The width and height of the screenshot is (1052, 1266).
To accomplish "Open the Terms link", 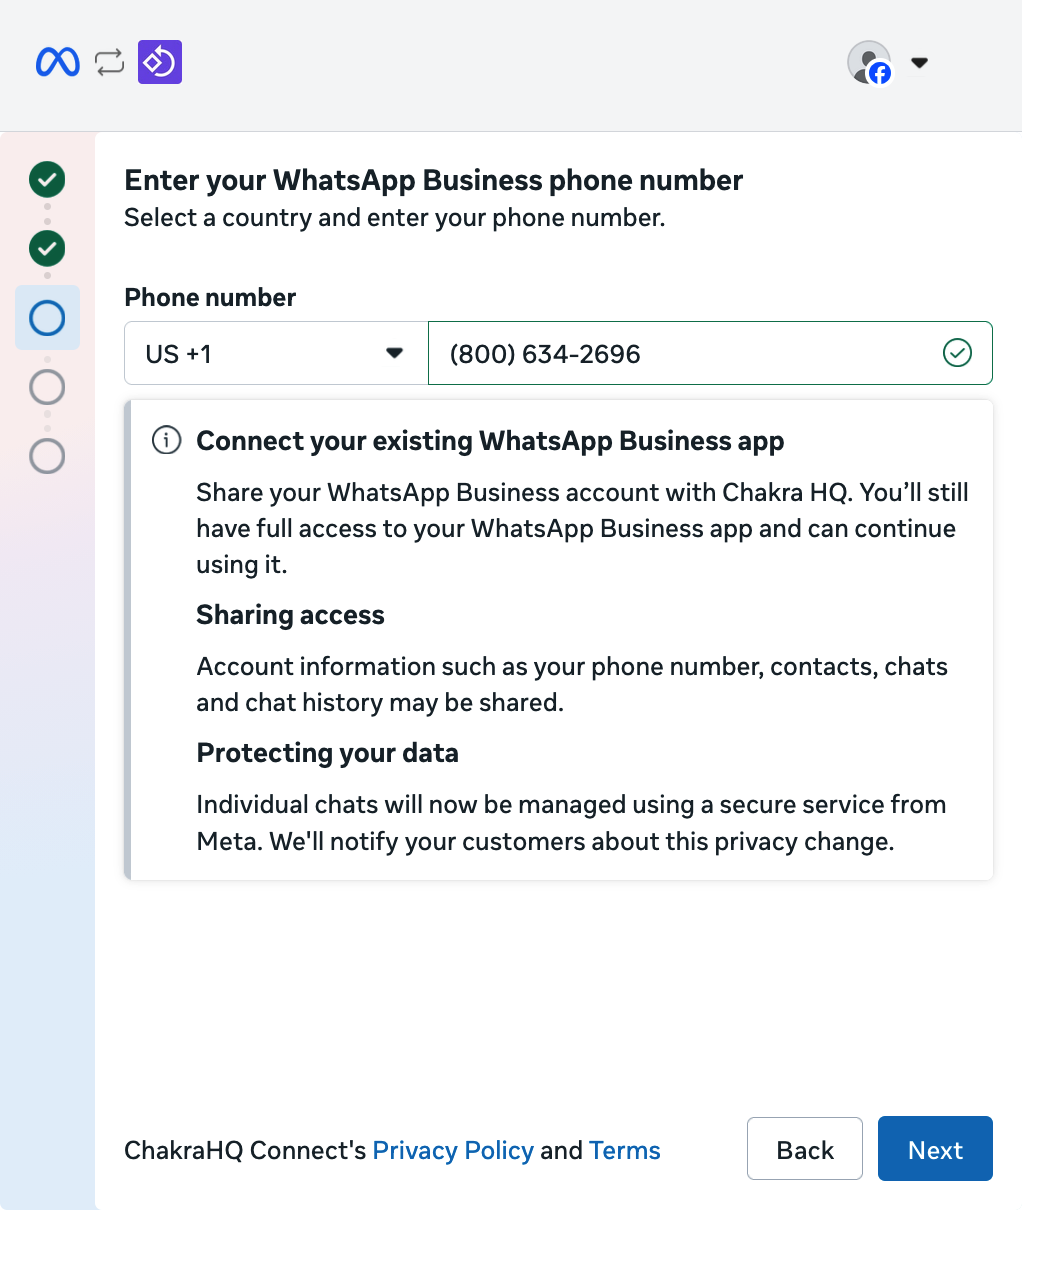I will (x=624, y=1150).
